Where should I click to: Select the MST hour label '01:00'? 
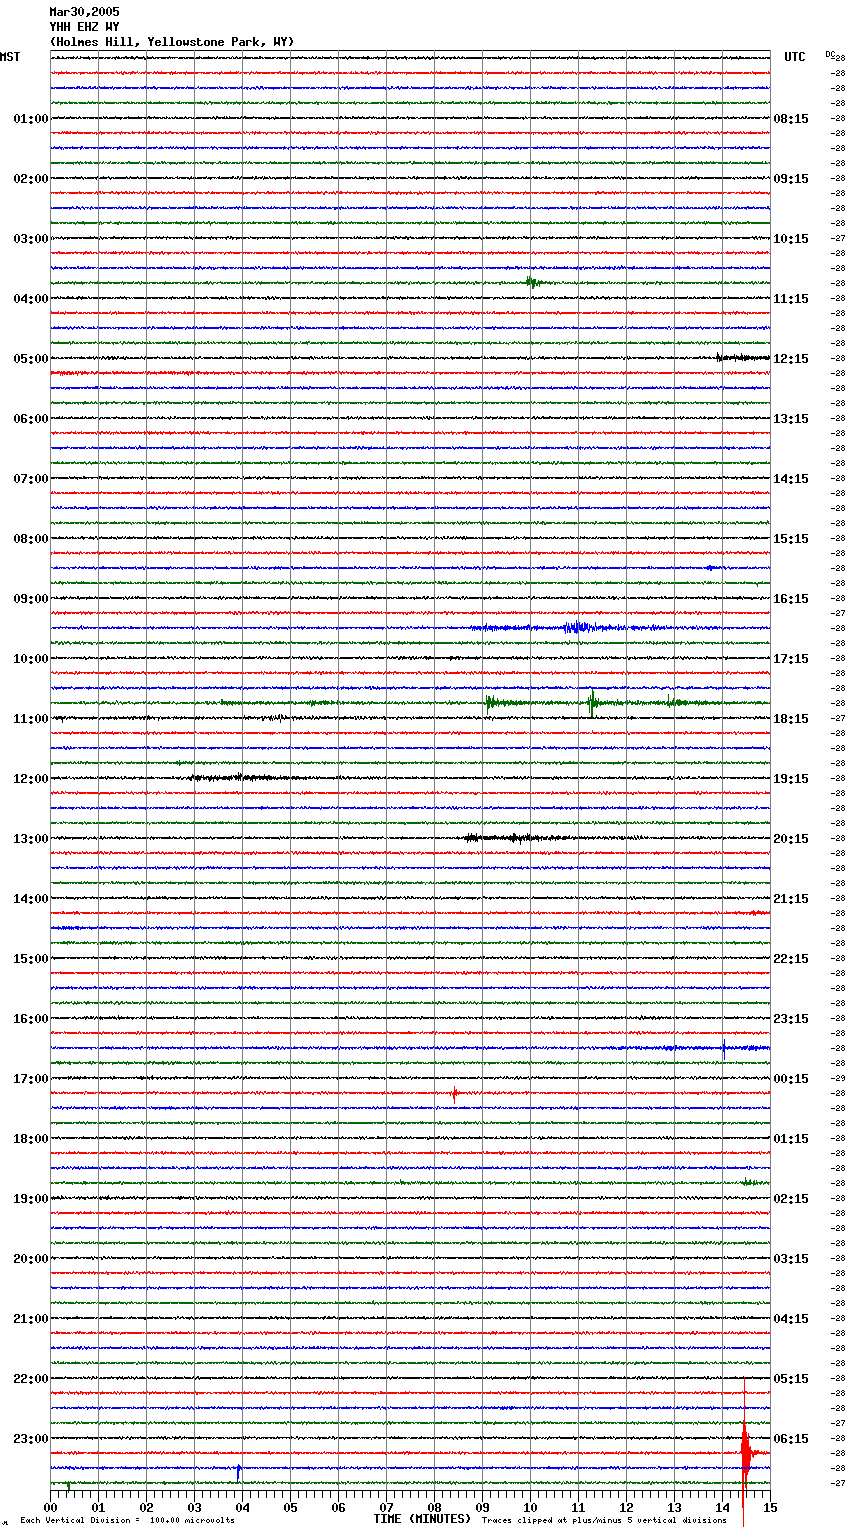(30, 119)
